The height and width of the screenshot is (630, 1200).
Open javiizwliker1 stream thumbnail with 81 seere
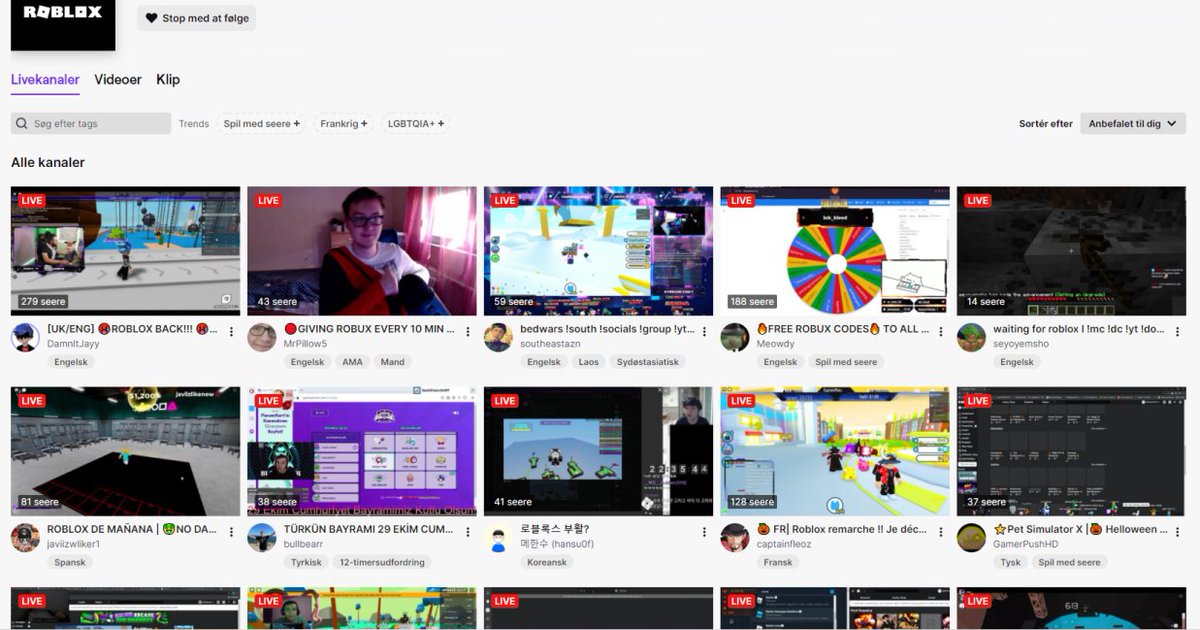125,451
